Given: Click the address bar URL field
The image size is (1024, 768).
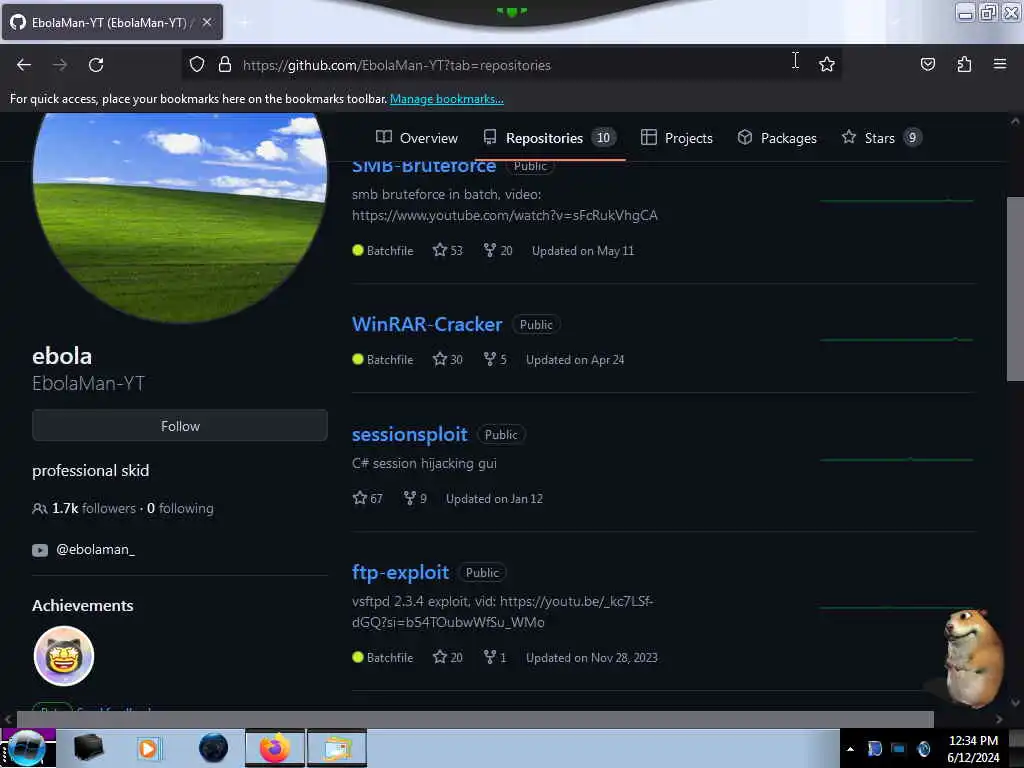Looking at the screenshot, I should pyautogui.click(x=513, y=65).
